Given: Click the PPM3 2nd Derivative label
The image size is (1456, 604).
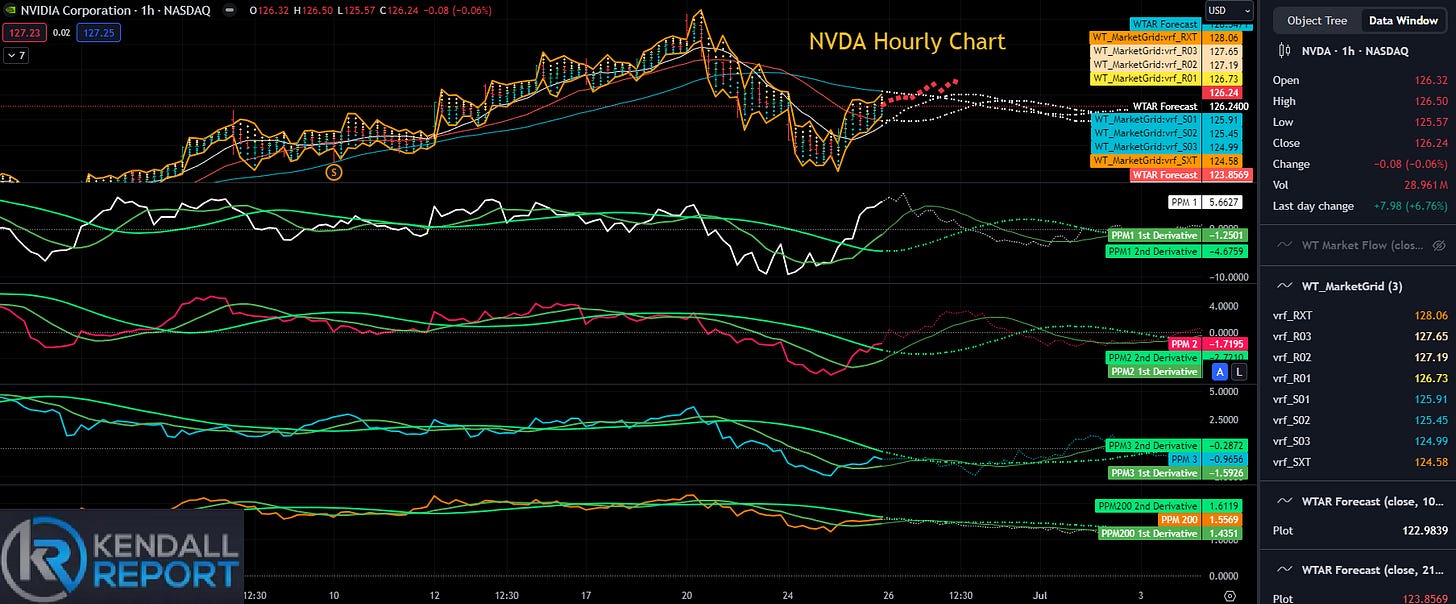Looking at the screenshot, I should [x=1153, y=445].
